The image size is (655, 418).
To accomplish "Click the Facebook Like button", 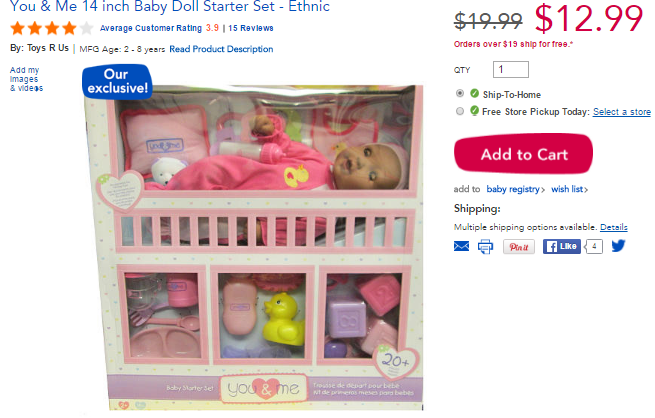I will (561, 246).
